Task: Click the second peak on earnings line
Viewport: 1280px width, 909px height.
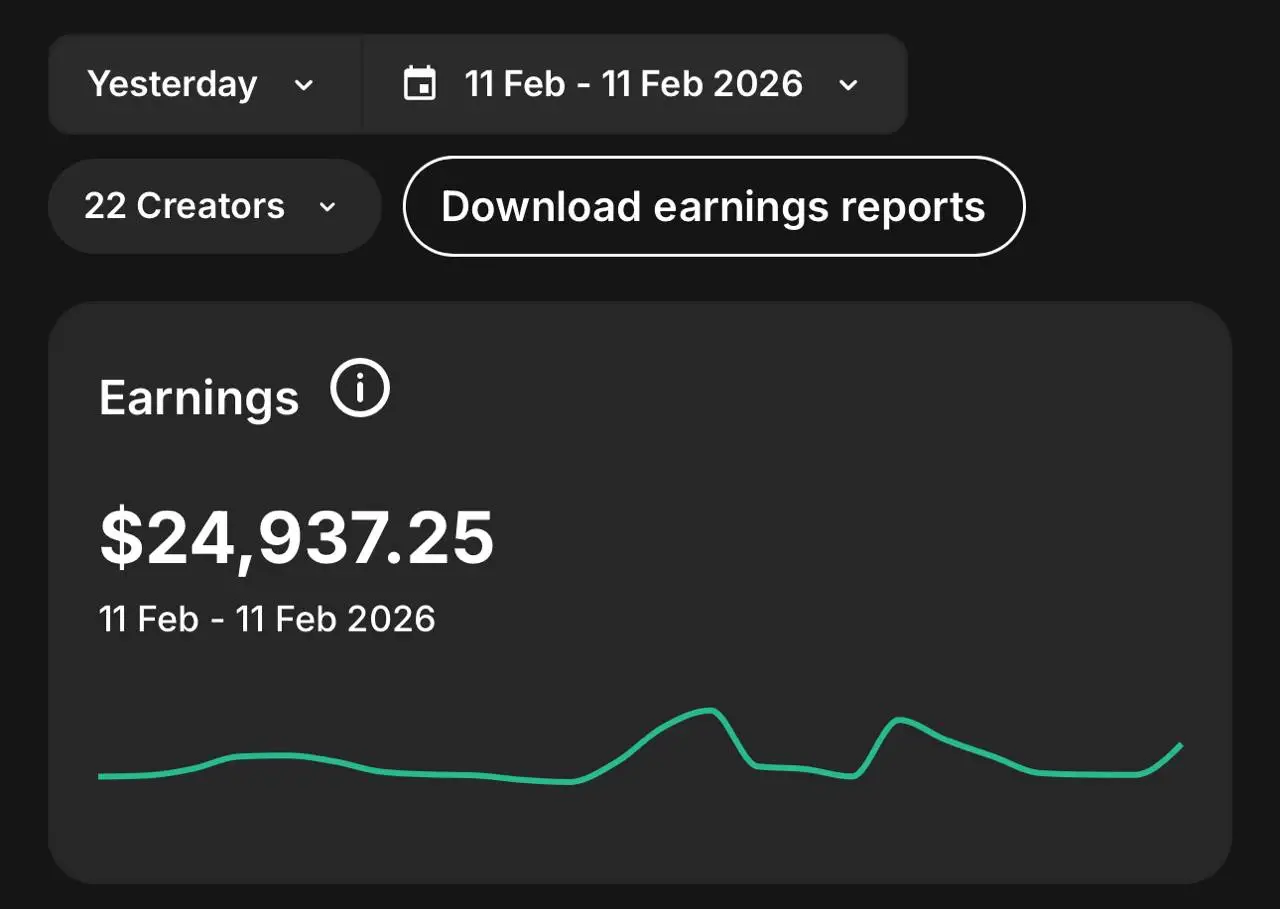Action: pyautogui.click(x=898, y=719)
